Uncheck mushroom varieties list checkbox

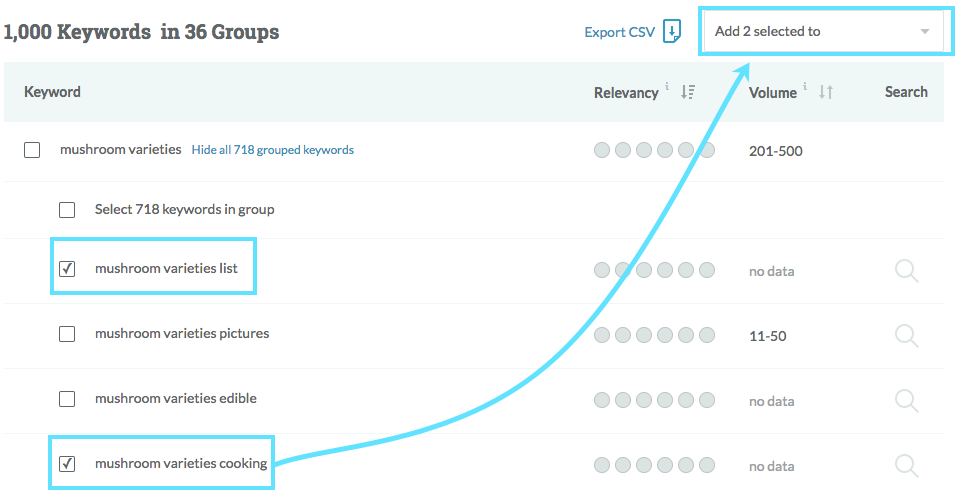click(x=67, y=269)
